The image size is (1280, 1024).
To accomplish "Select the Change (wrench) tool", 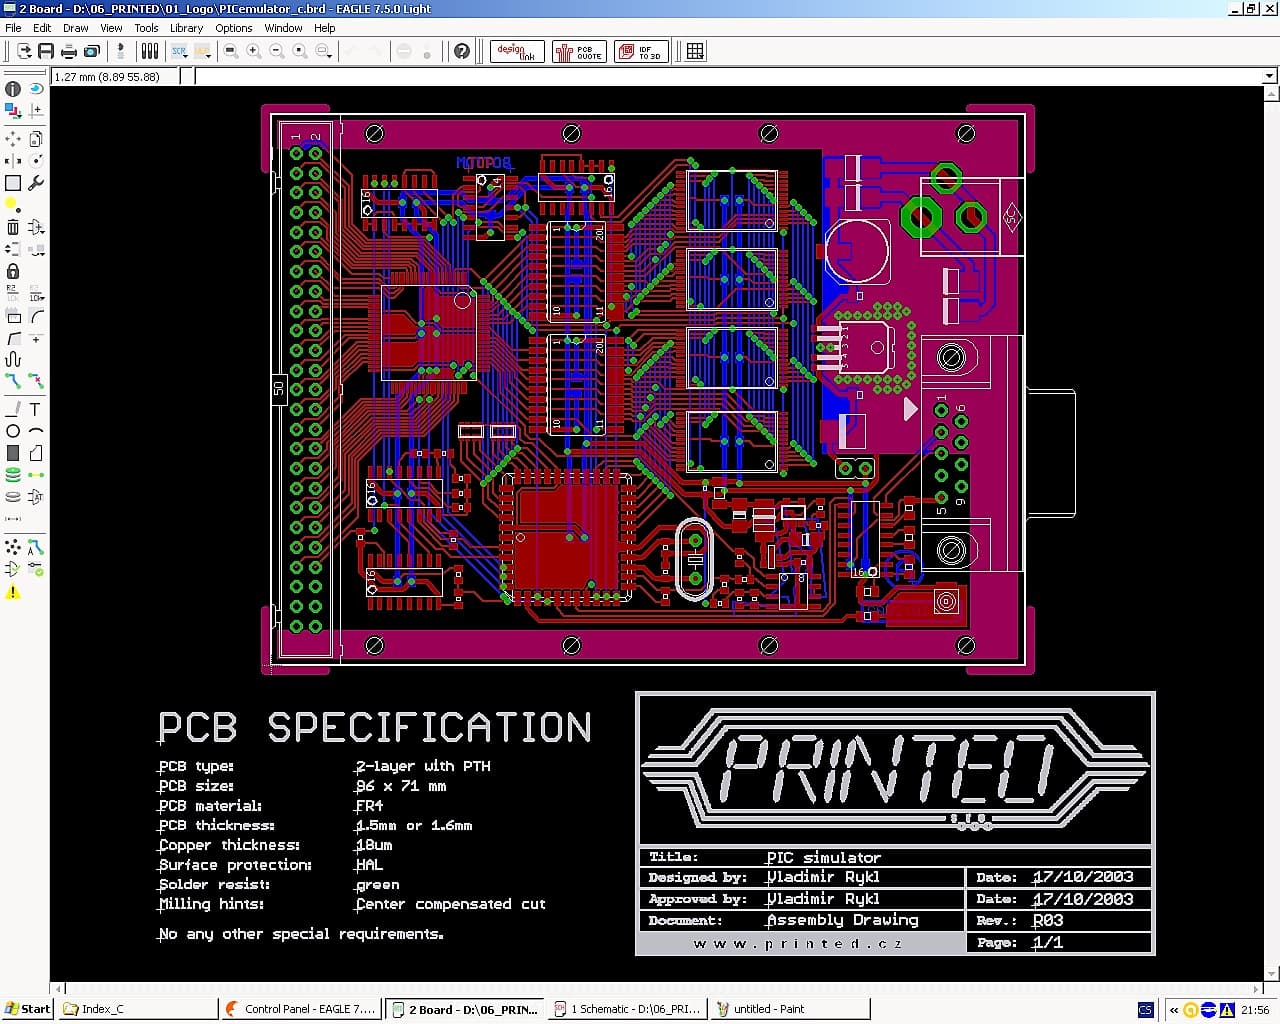I will [x=36, y=183].
